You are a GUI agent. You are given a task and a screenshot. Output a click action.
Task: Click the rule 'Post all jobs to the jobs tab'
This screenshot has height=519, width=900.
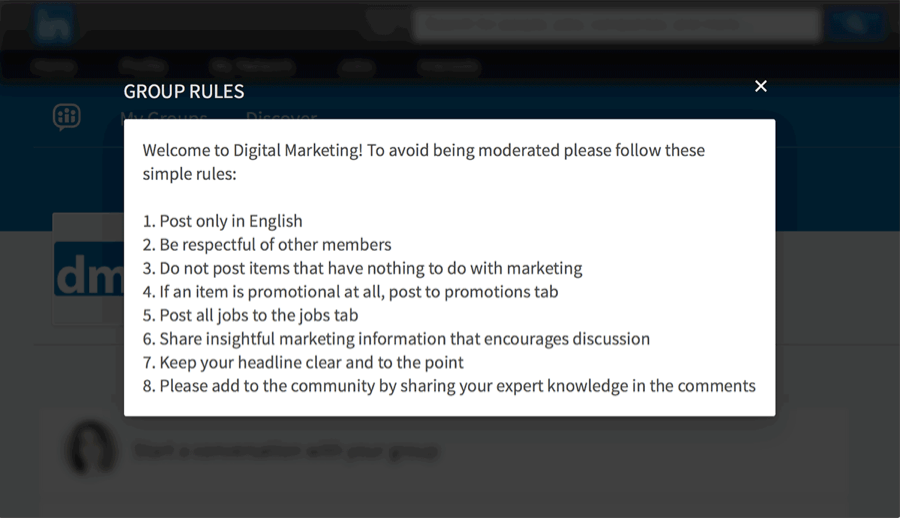pos(250,315)
